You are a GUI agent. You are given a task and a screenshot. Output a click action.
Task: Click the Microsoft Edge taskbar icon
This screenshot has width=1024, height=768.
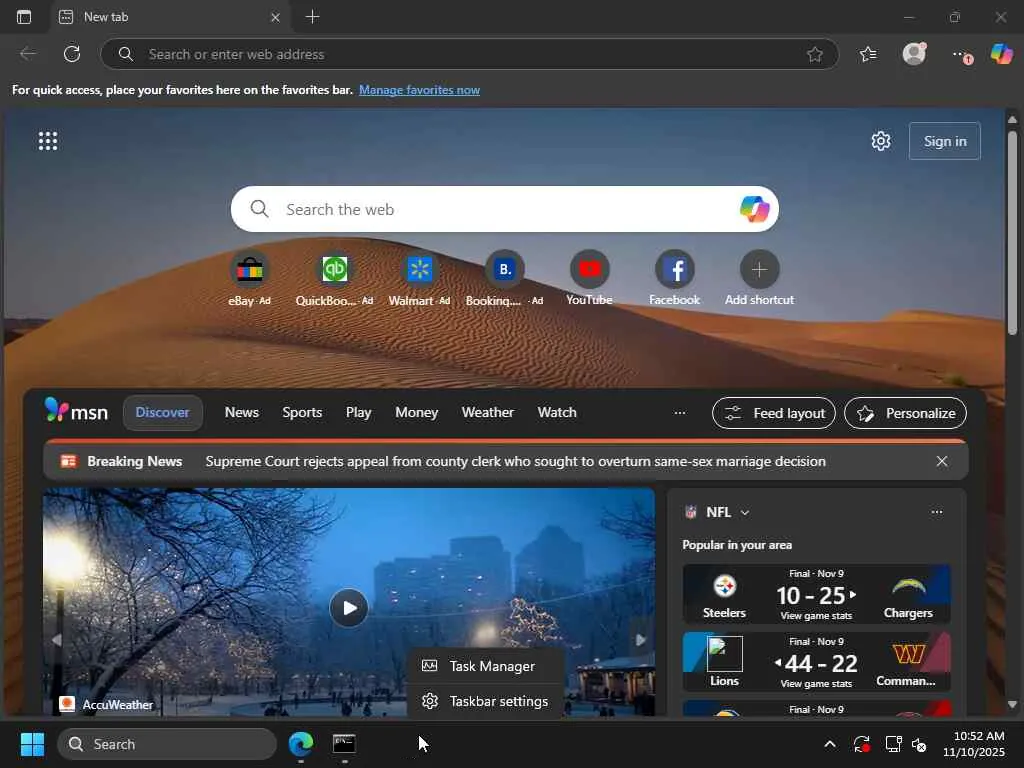tap(301, 744)
